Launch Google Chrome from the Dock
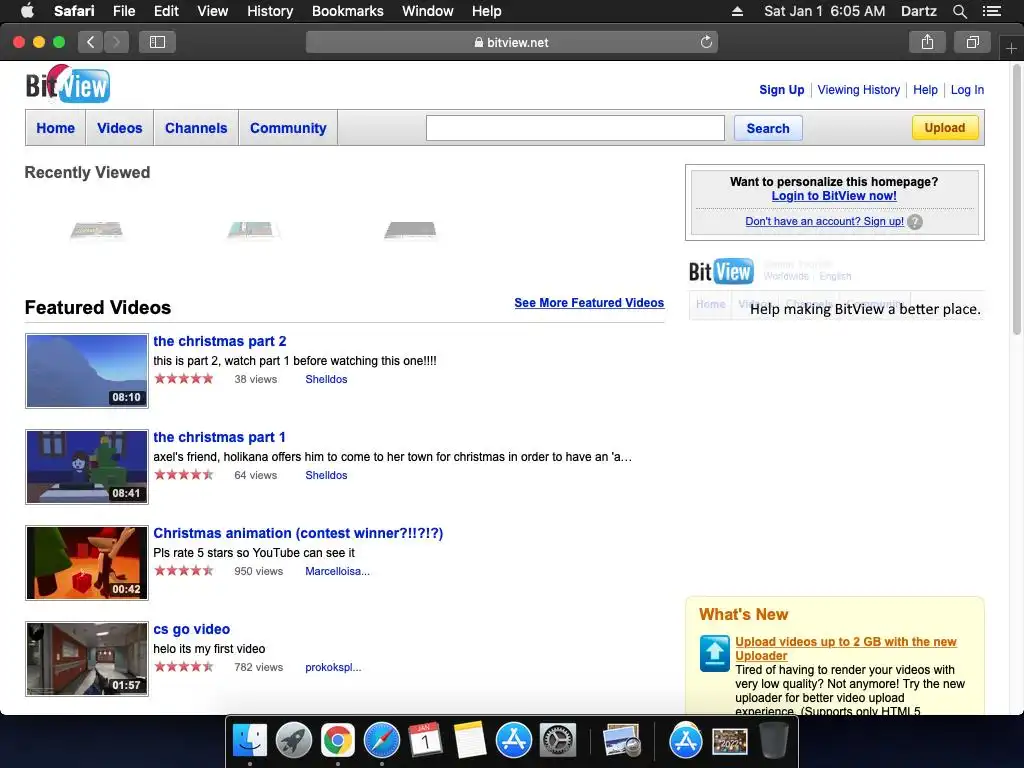 point(338,741)
